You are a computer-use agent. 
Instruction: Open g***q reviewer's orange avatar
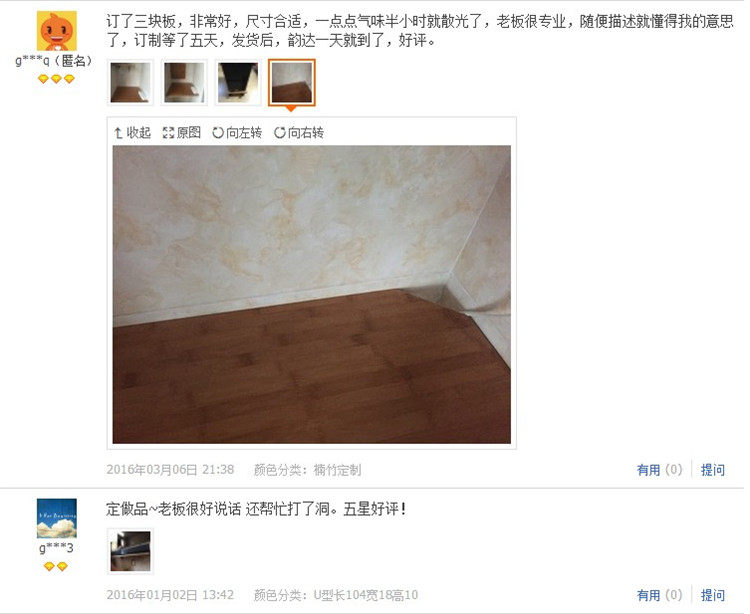pos(56,31)
